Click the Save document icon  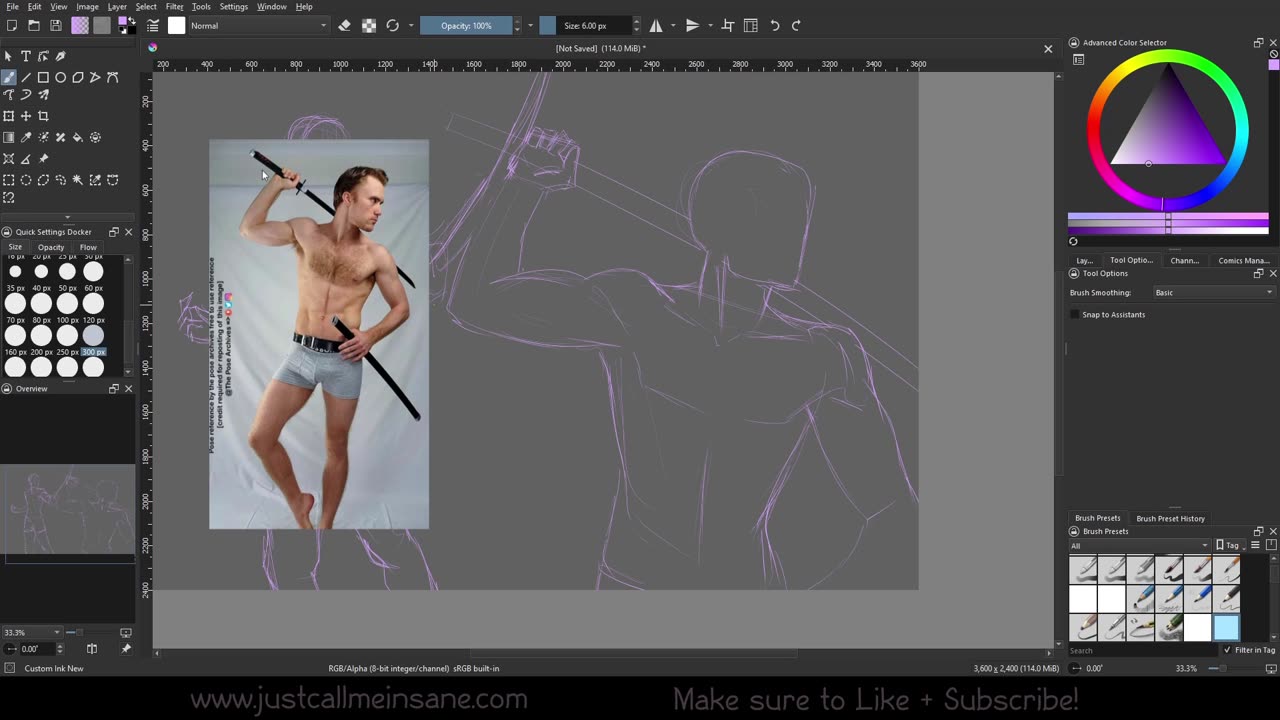[56, 26]
